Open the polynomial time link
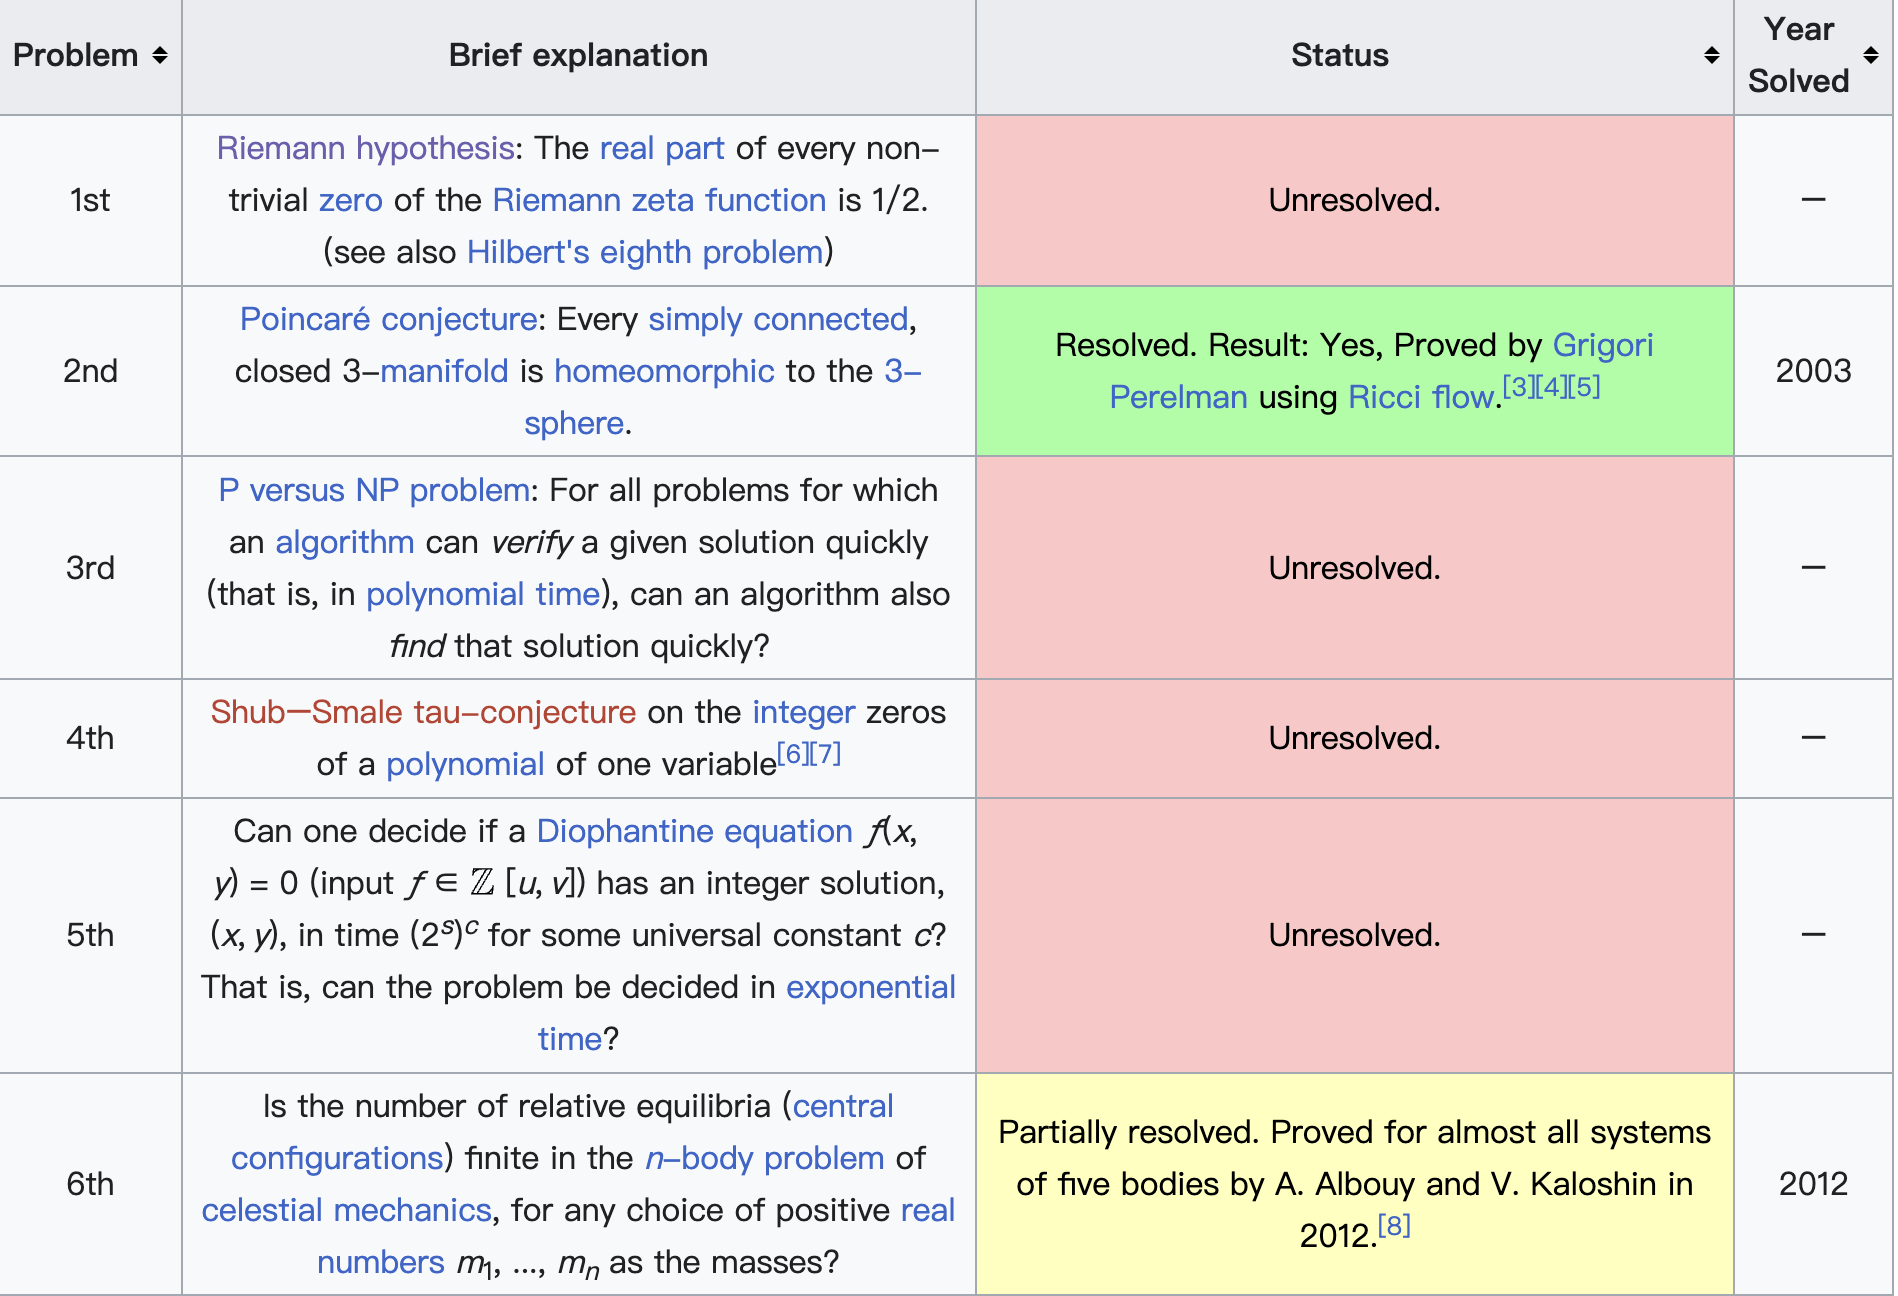This screenshot has width=1898, height=1296. point(482,594)
